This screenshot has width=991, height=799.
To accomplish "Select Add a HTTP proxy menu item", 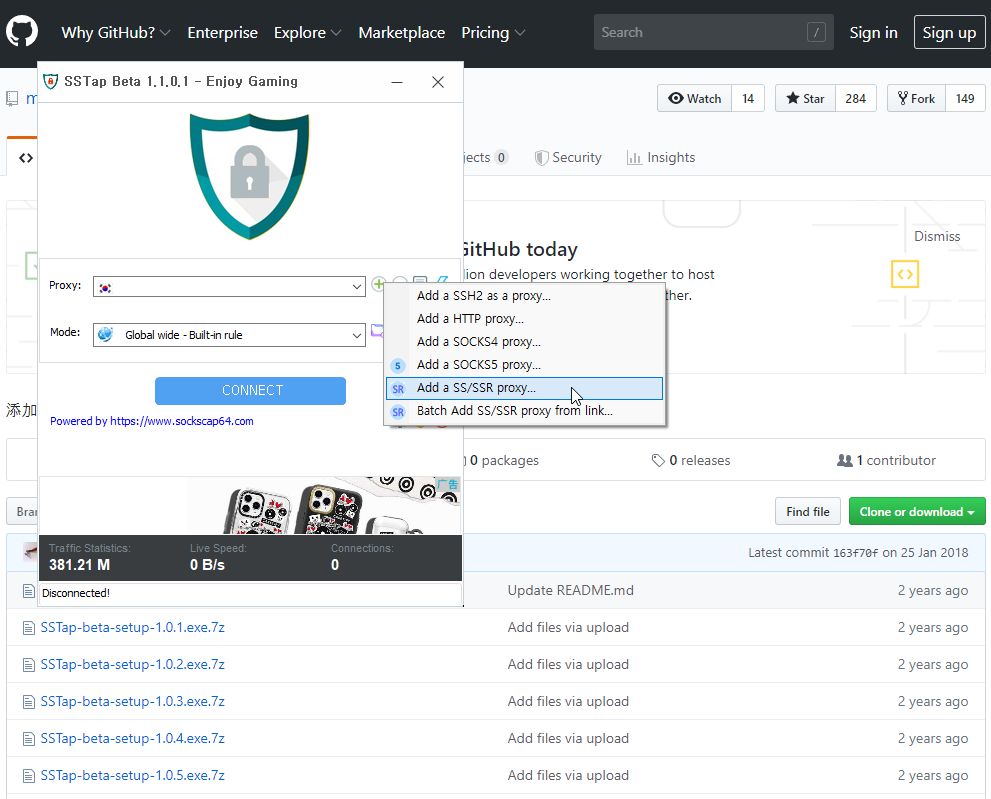I will pos(525,319).
